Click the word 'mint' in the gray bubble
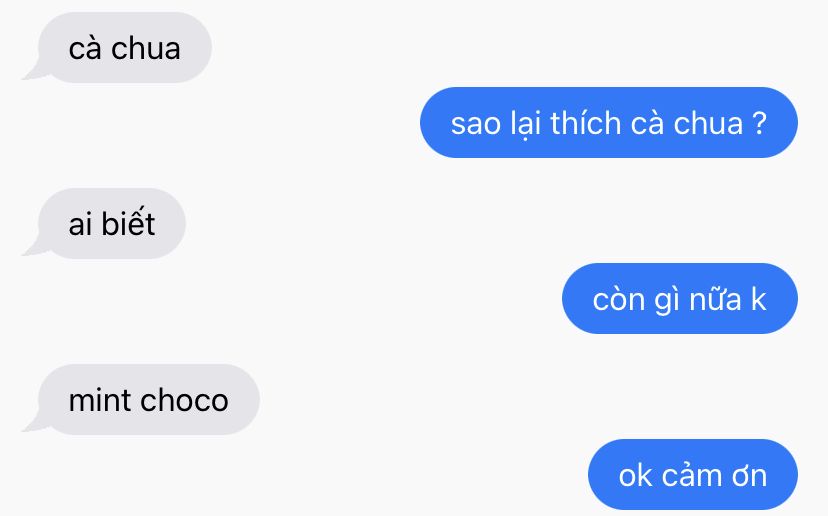Screen dimensions: 828x516 click(101, 400)
